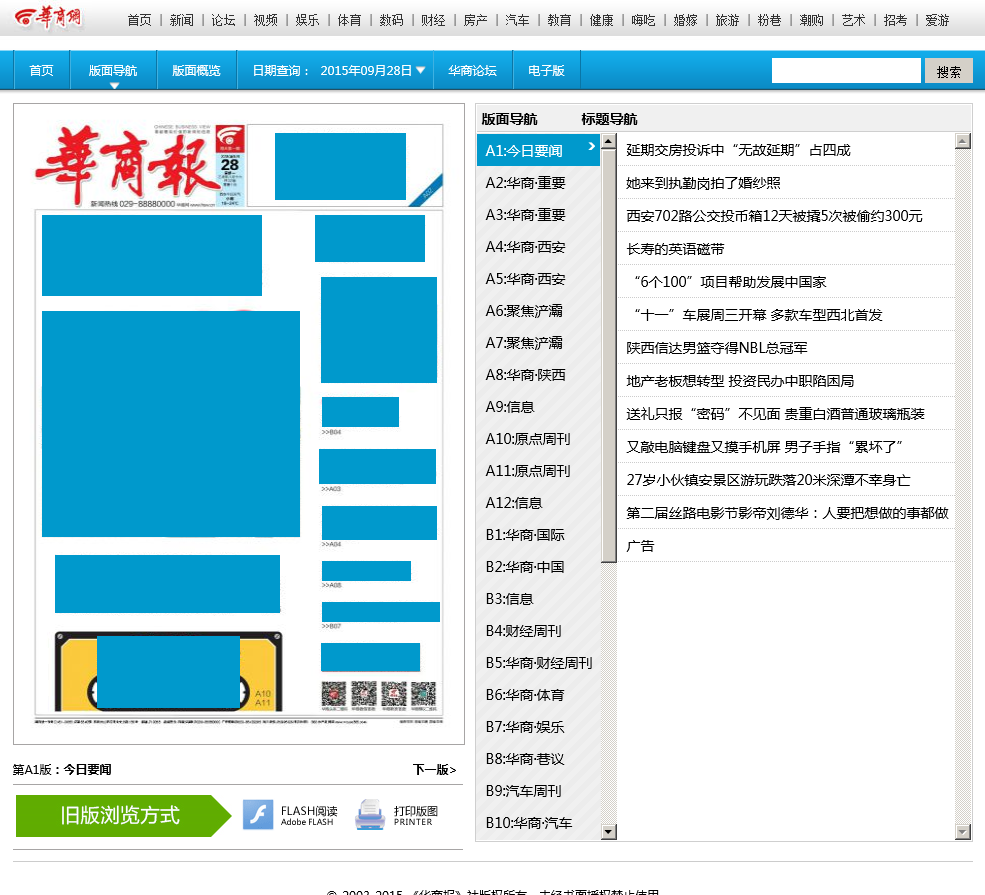Open article 她来到执勤岗拍了婚纱照
Screen dimensions: 985x895
703,183
